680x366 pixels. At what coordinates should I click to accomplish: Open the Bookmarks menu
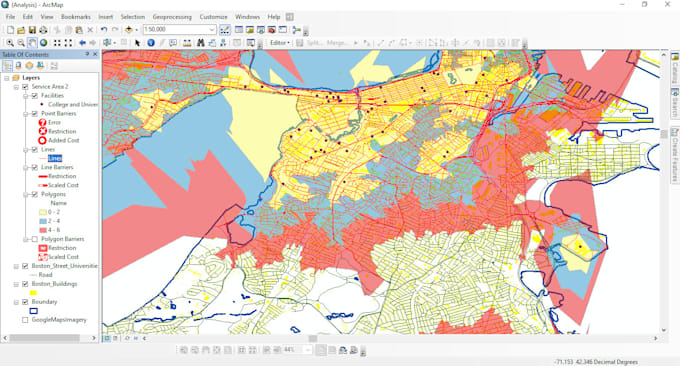[76, 17]
